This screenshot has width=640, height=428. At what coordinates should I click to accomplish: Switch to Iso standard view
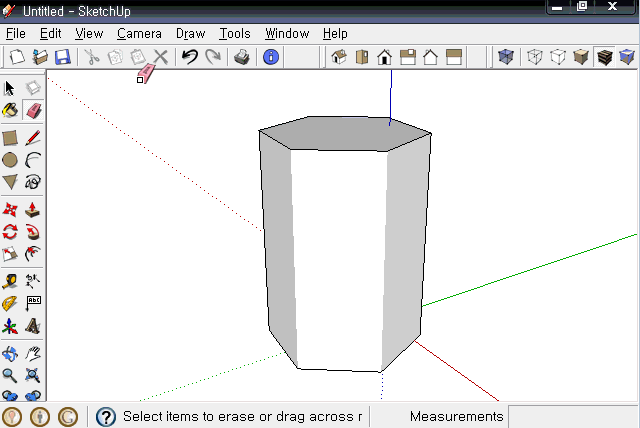click(x=339, y=57)
